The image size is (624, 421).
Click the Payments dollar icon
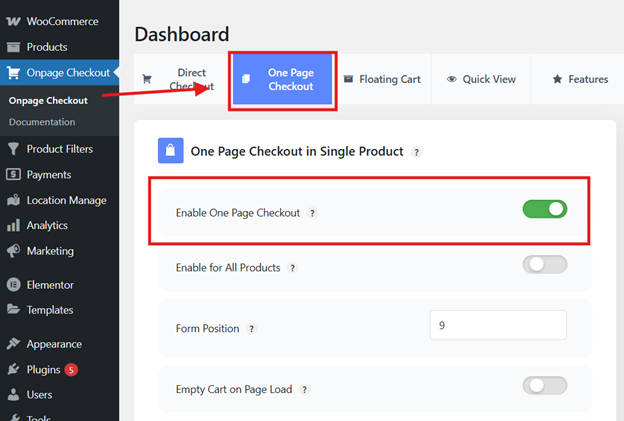click(13, 175)
